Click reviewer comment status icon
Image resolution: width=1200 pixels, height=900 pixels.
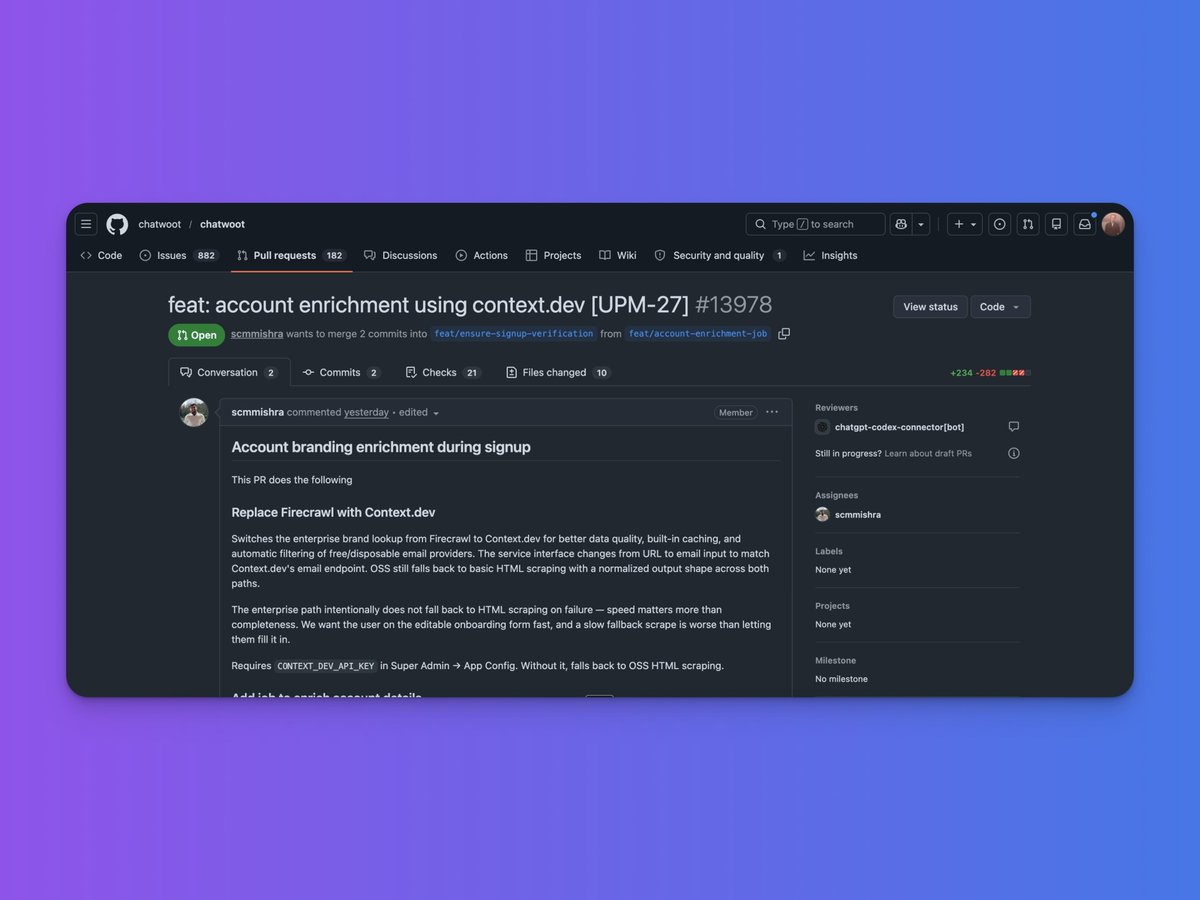coord(1014,427)
